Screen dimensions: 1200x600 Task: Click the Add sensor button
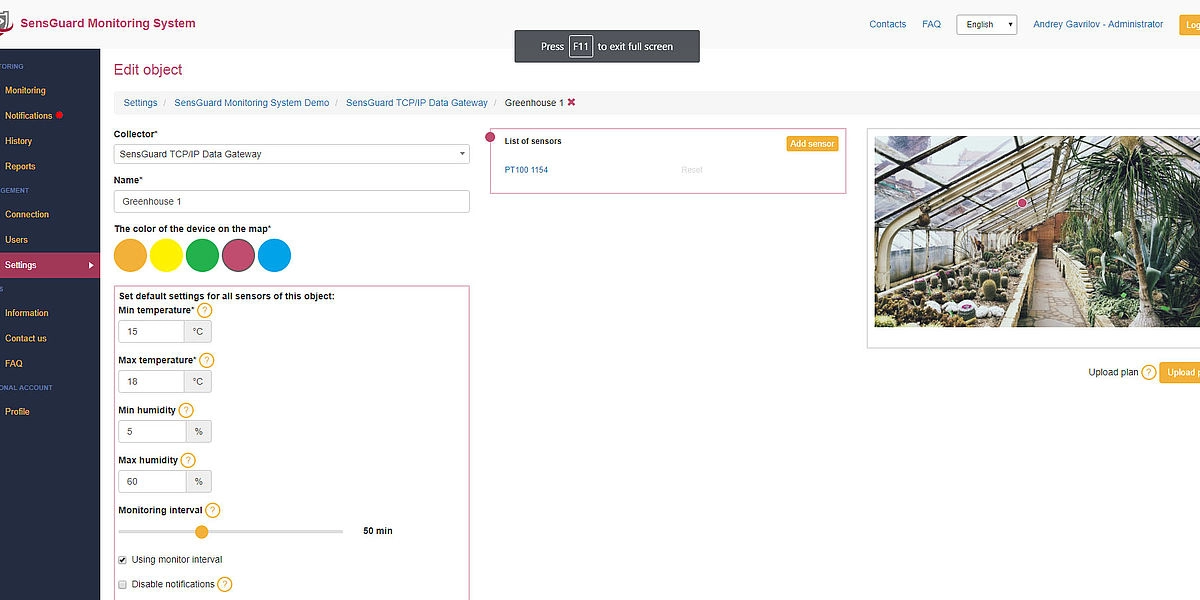coord(812,144)
